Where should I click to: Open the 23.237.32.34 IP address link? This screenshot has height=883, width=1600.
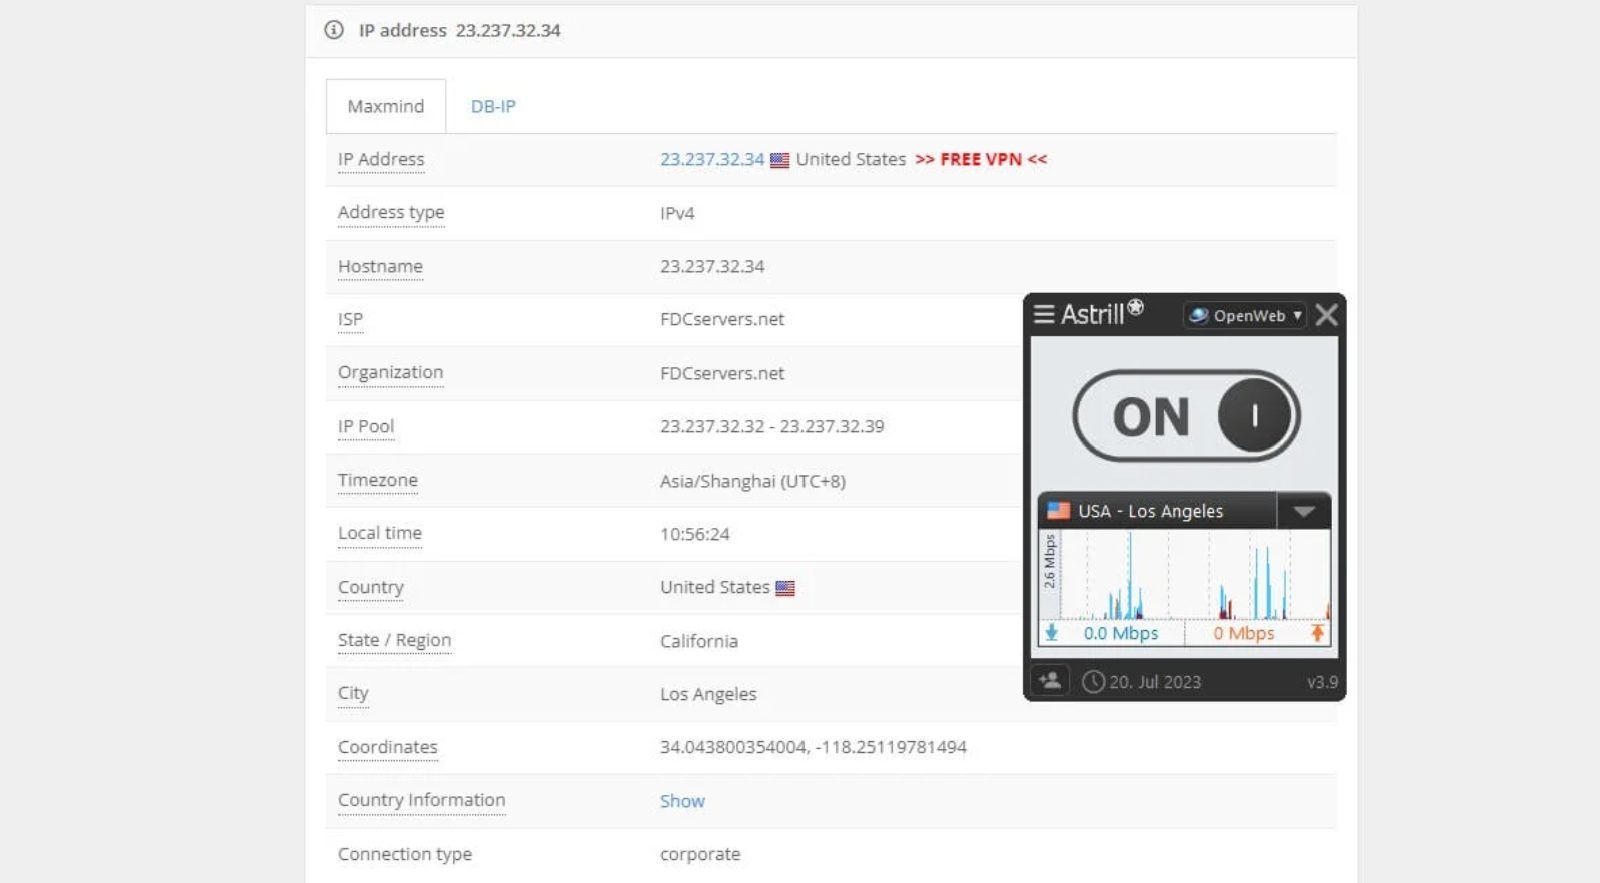coord(712,159)
